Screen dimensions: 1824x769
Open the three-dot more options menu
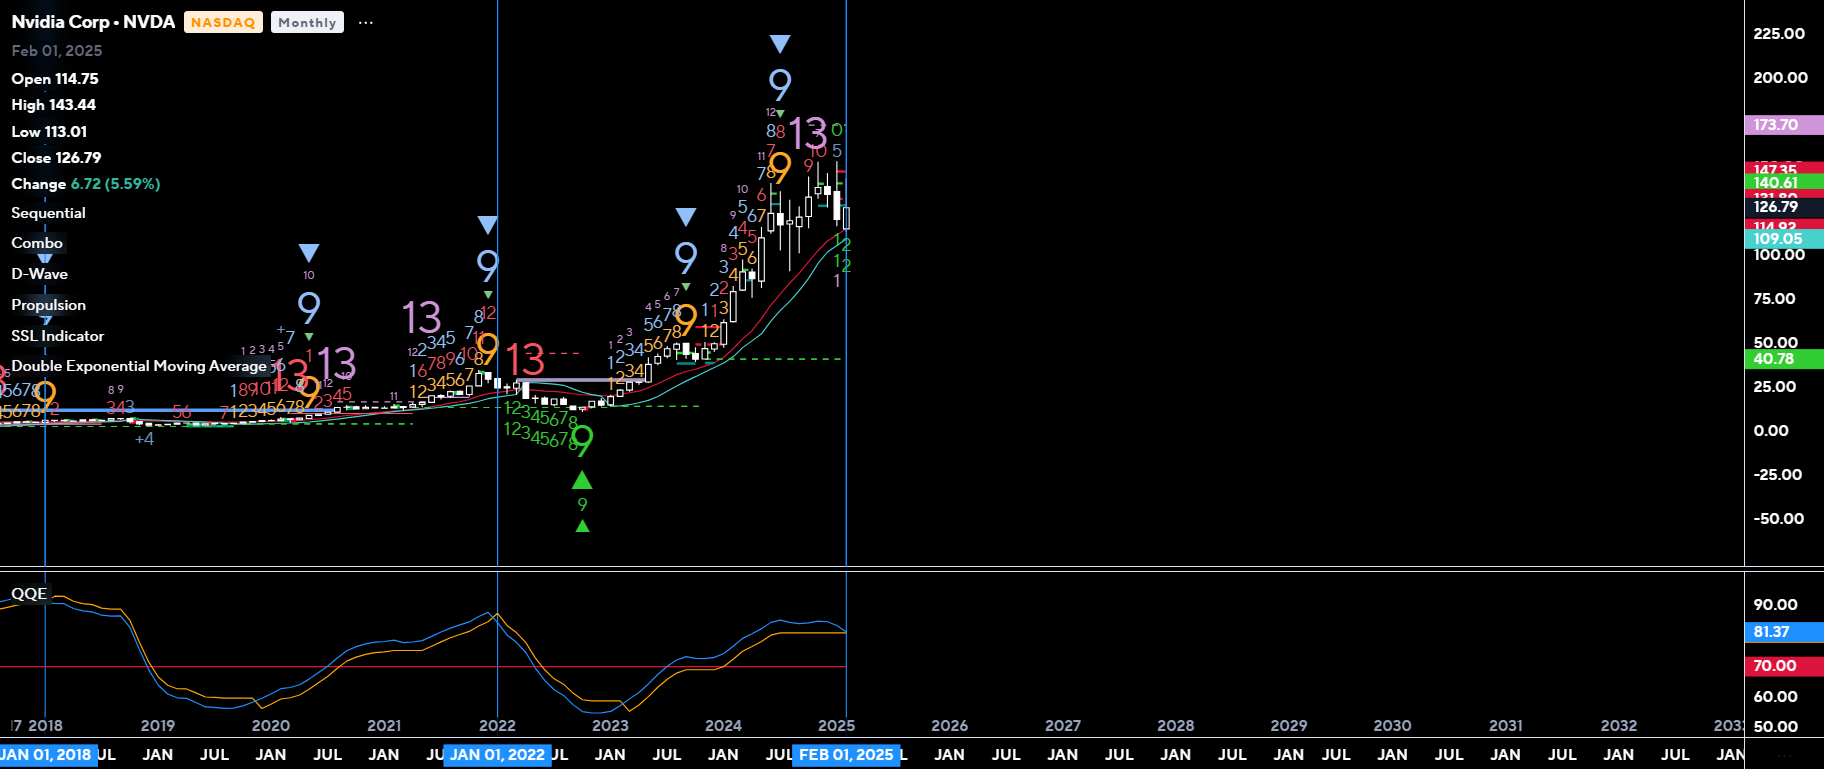coord(366,23)
